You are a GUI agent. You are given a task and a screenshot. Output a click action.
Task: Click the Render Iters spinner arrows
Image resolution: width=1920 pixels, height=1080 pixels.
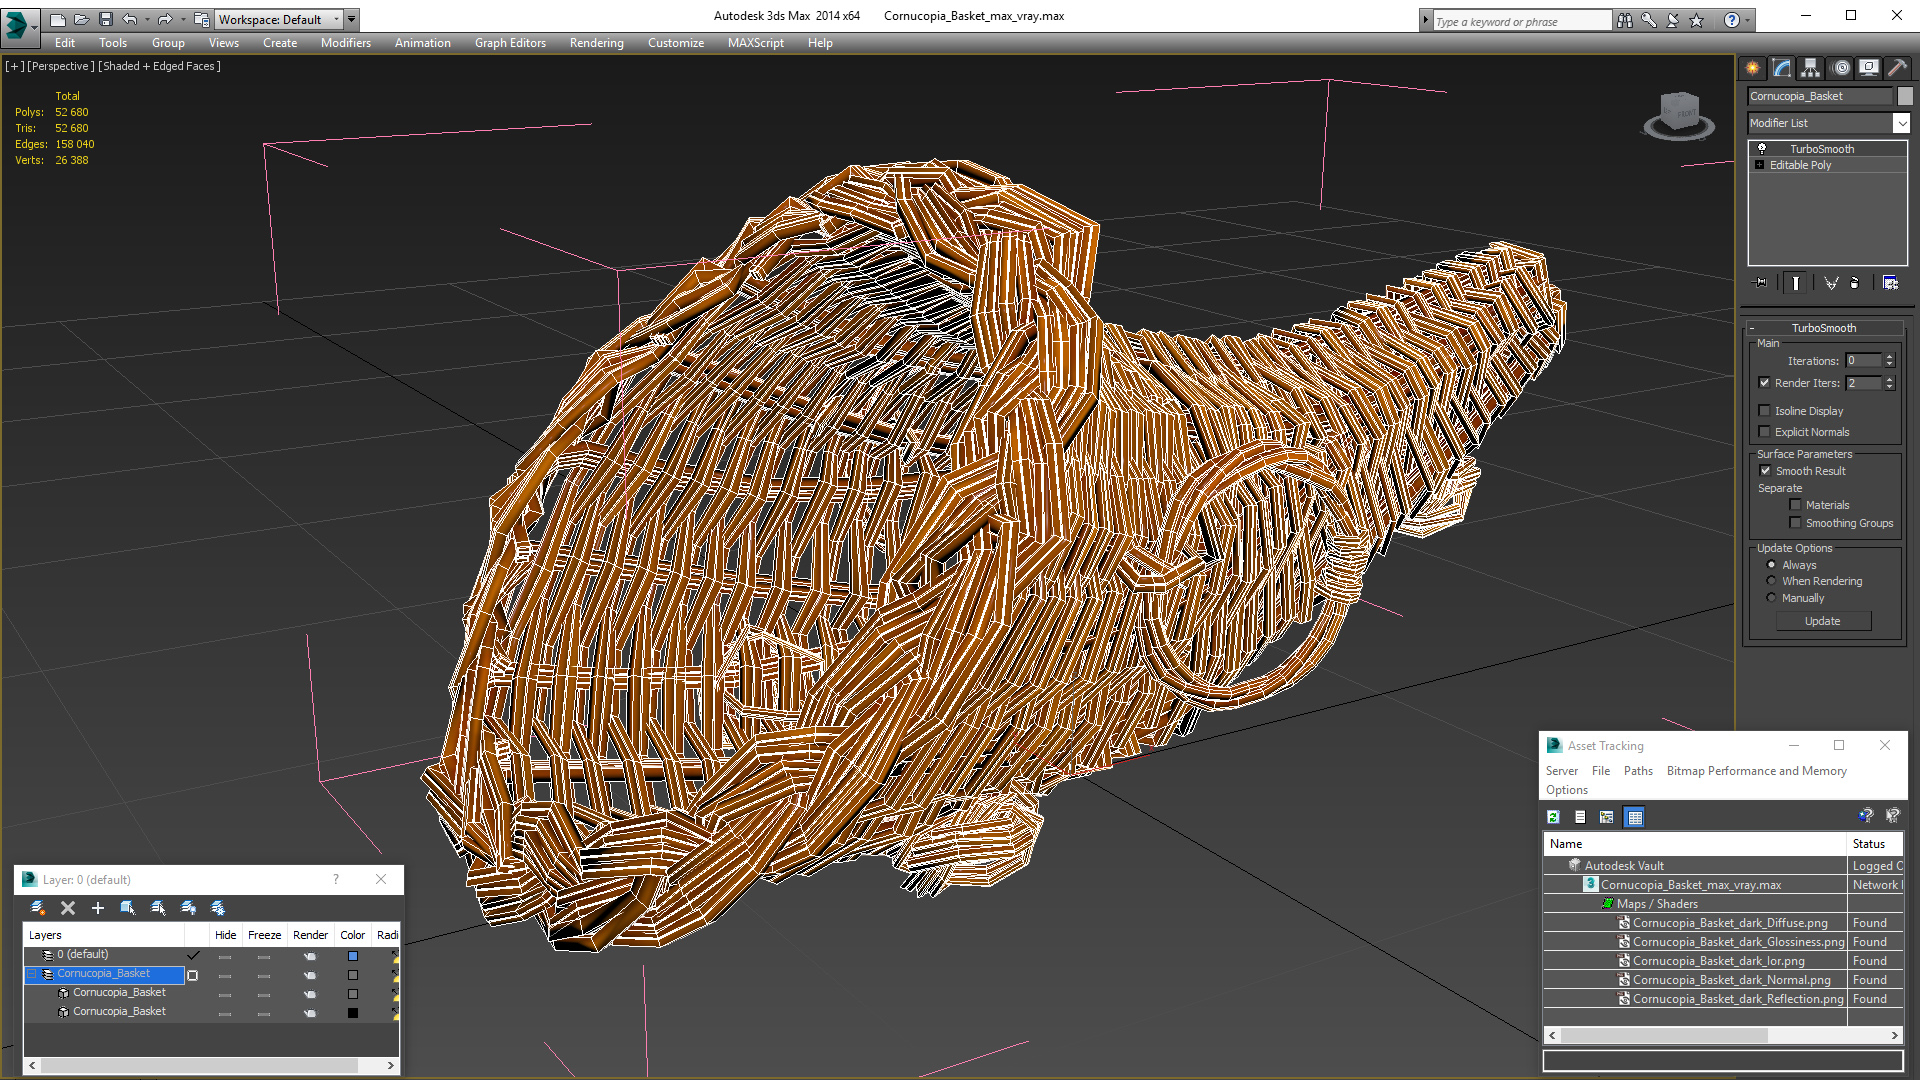coord(1890,383)
